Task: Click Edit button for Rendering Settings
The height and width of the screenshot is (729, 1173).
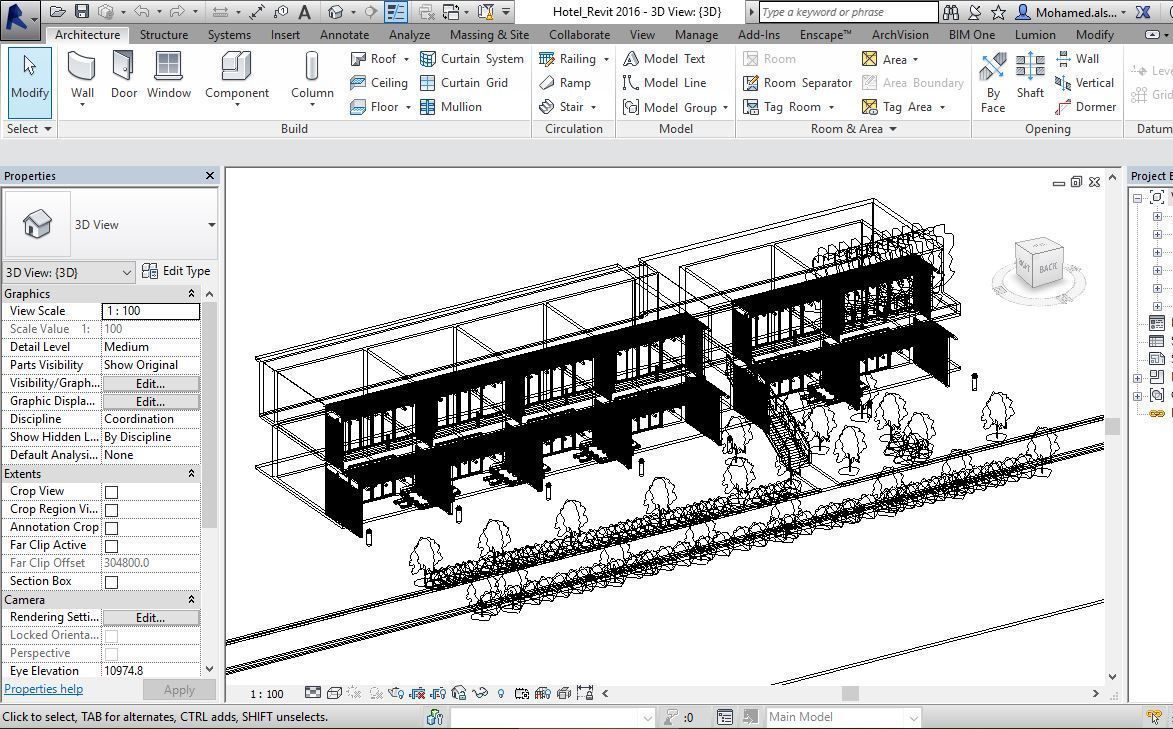Action: pos(150,617)
